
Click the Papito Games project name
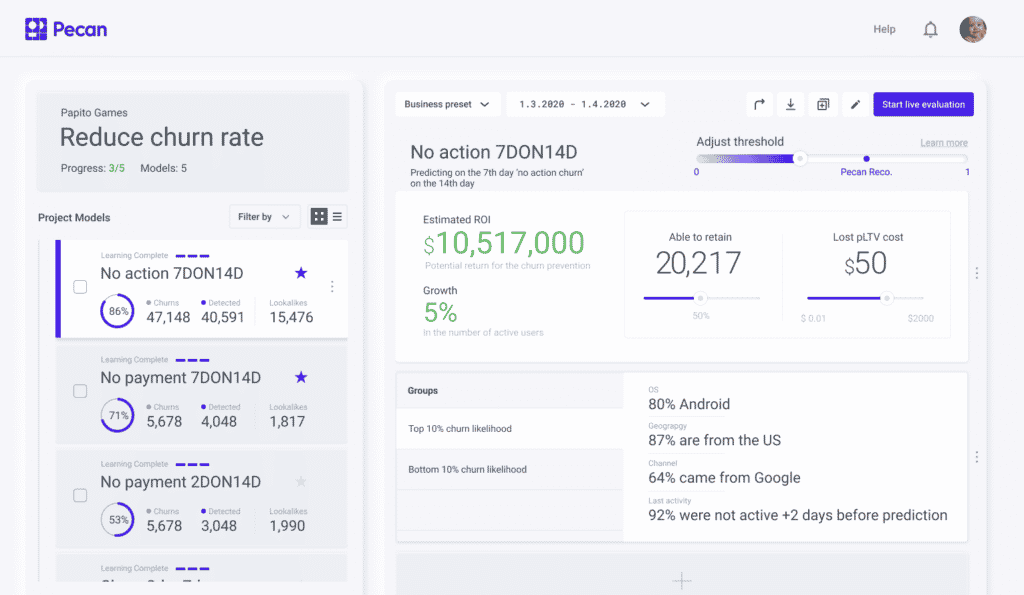(94, 113)
